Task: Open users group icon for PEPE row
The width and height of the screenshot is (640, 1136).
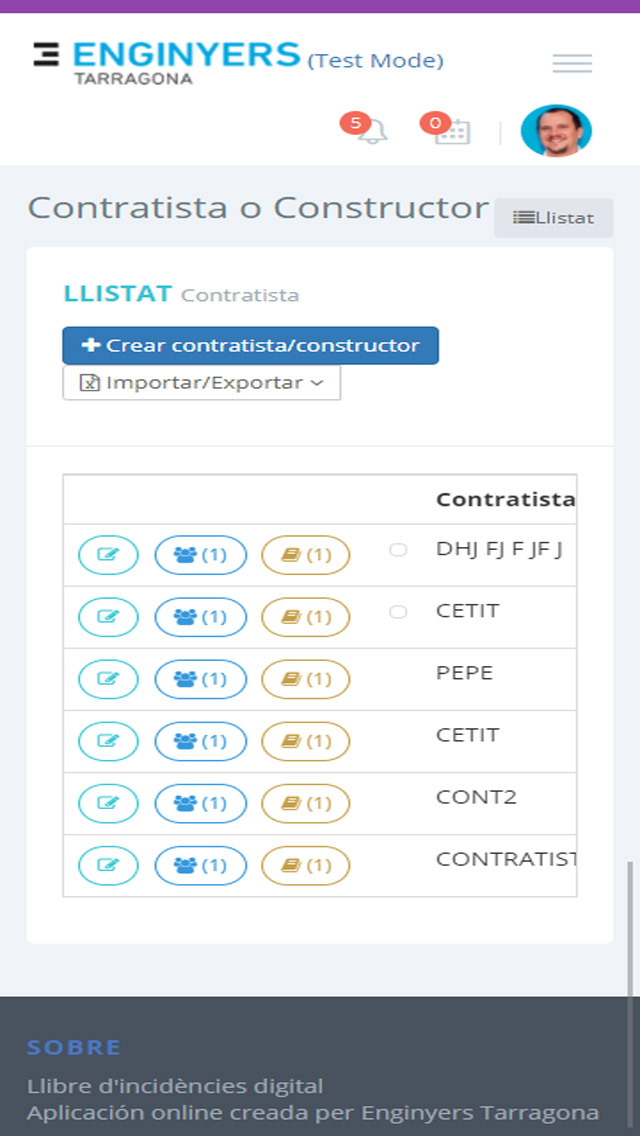Action: click(200, 679)
